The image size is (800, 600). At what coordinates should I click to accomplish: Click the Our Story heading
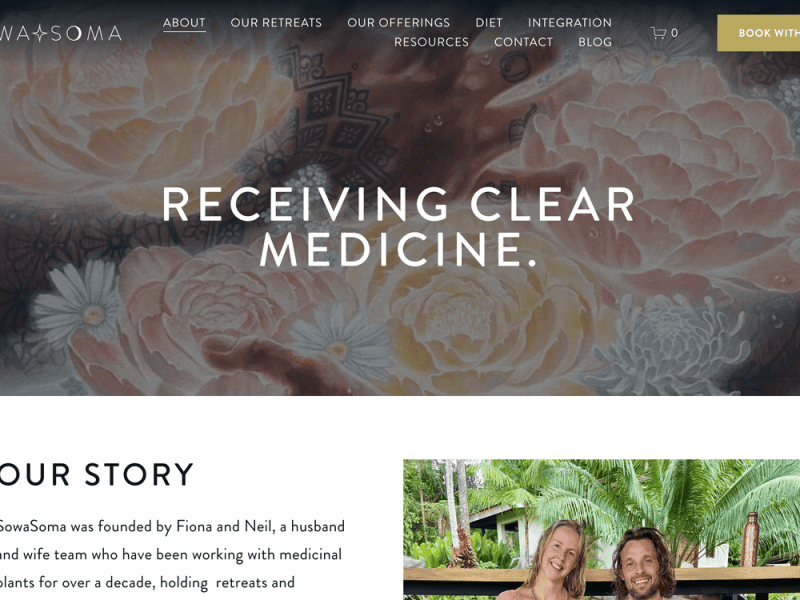pos(96,474)
